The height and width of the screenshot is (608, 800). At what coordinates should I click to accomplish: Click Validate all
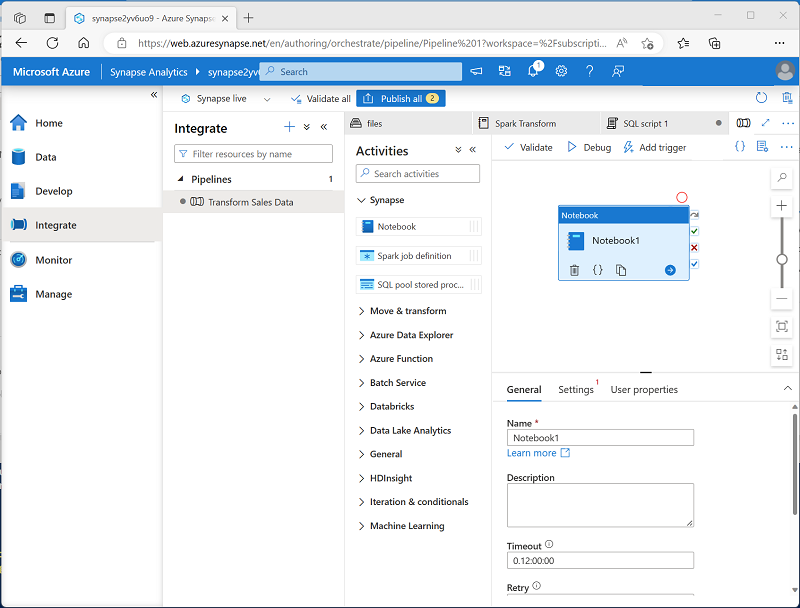tap(320, 99)
